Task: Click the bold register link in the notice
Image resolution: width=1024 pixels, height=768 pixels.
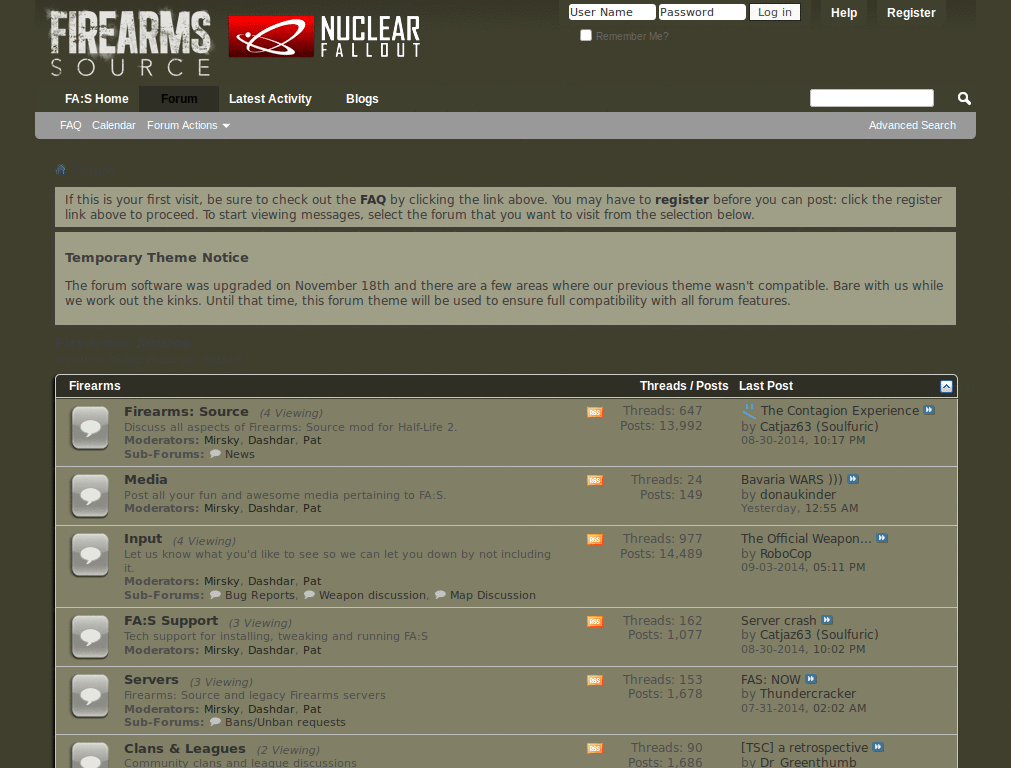Action: (x=682, y=200)
